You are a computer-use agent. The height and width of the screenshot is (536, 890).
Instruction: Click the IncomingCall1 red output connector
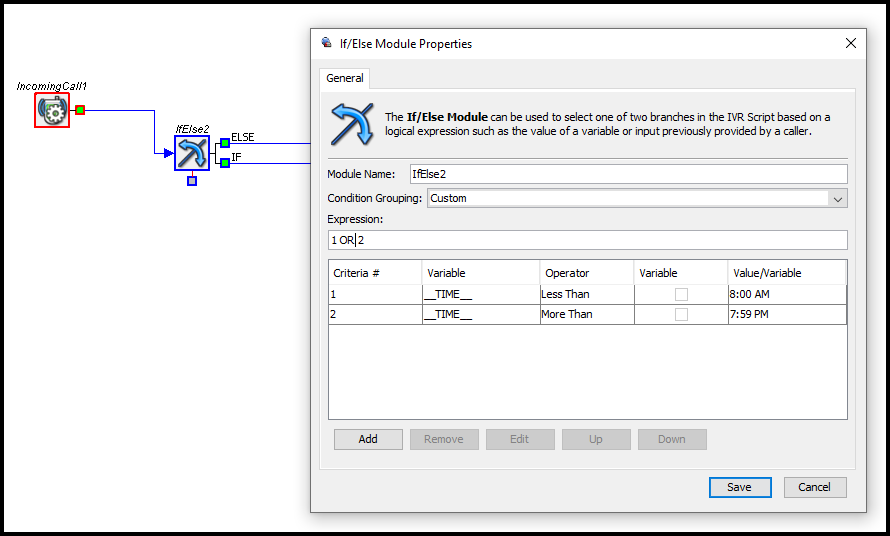coord(80,110)
